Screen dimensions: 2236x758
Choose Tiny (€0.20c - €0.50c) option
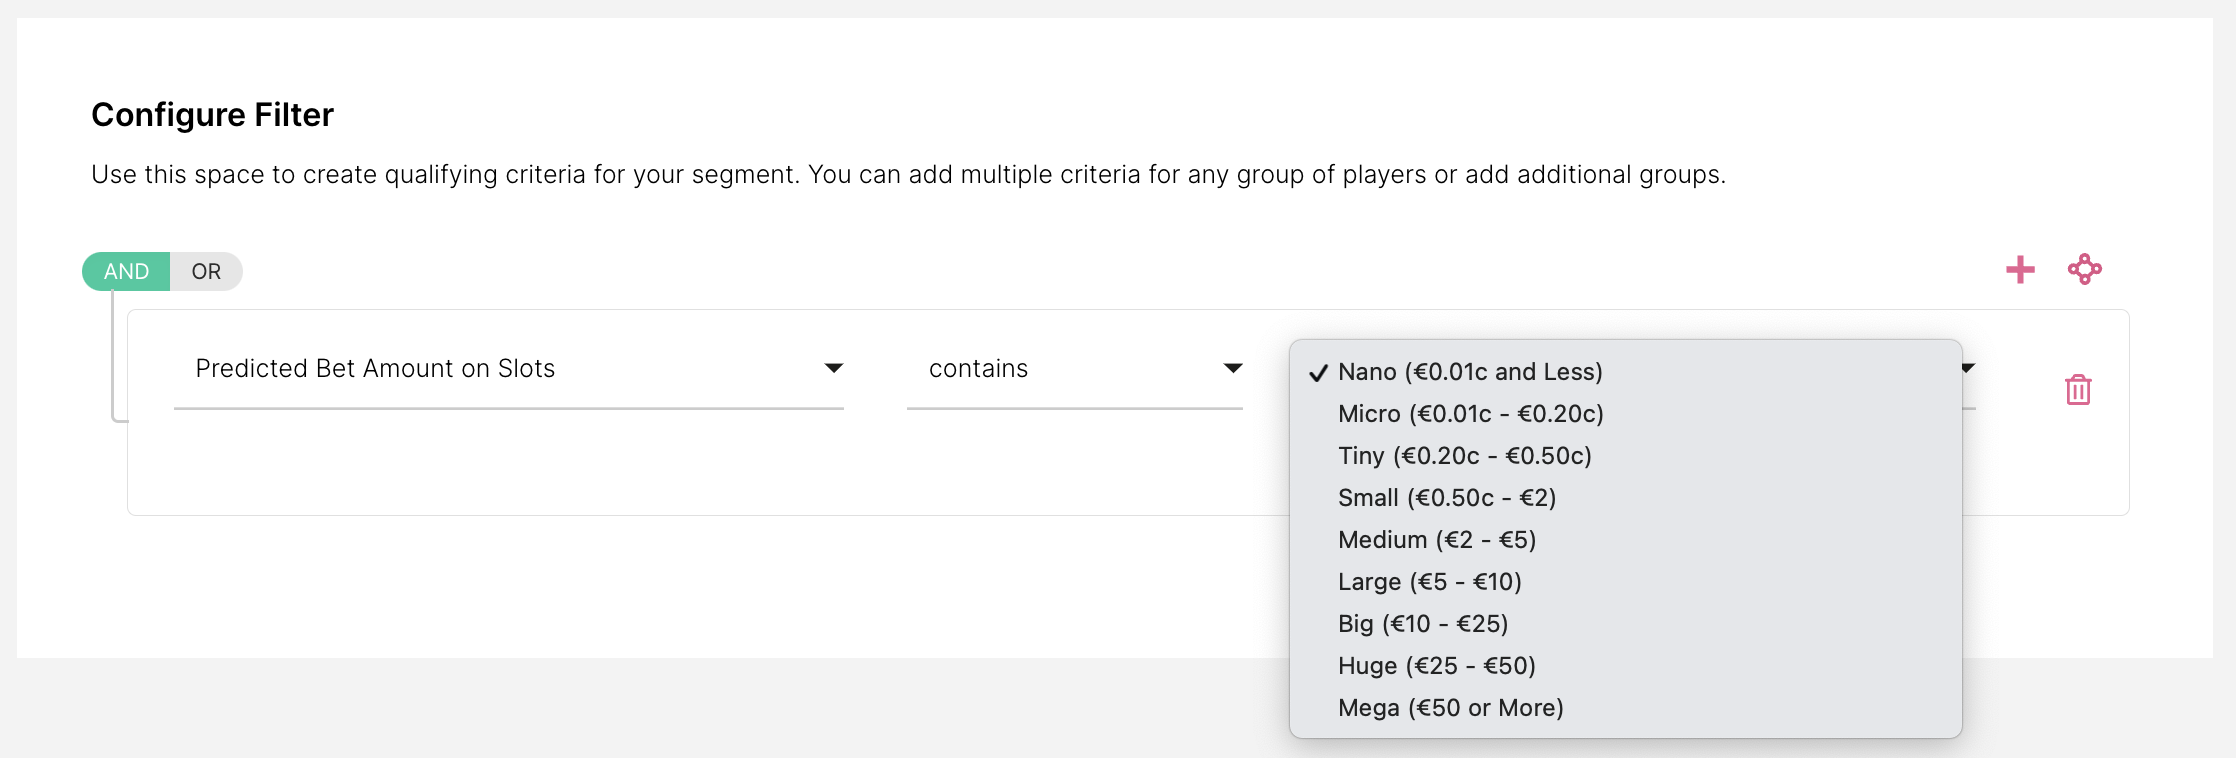click(1464, 456)
